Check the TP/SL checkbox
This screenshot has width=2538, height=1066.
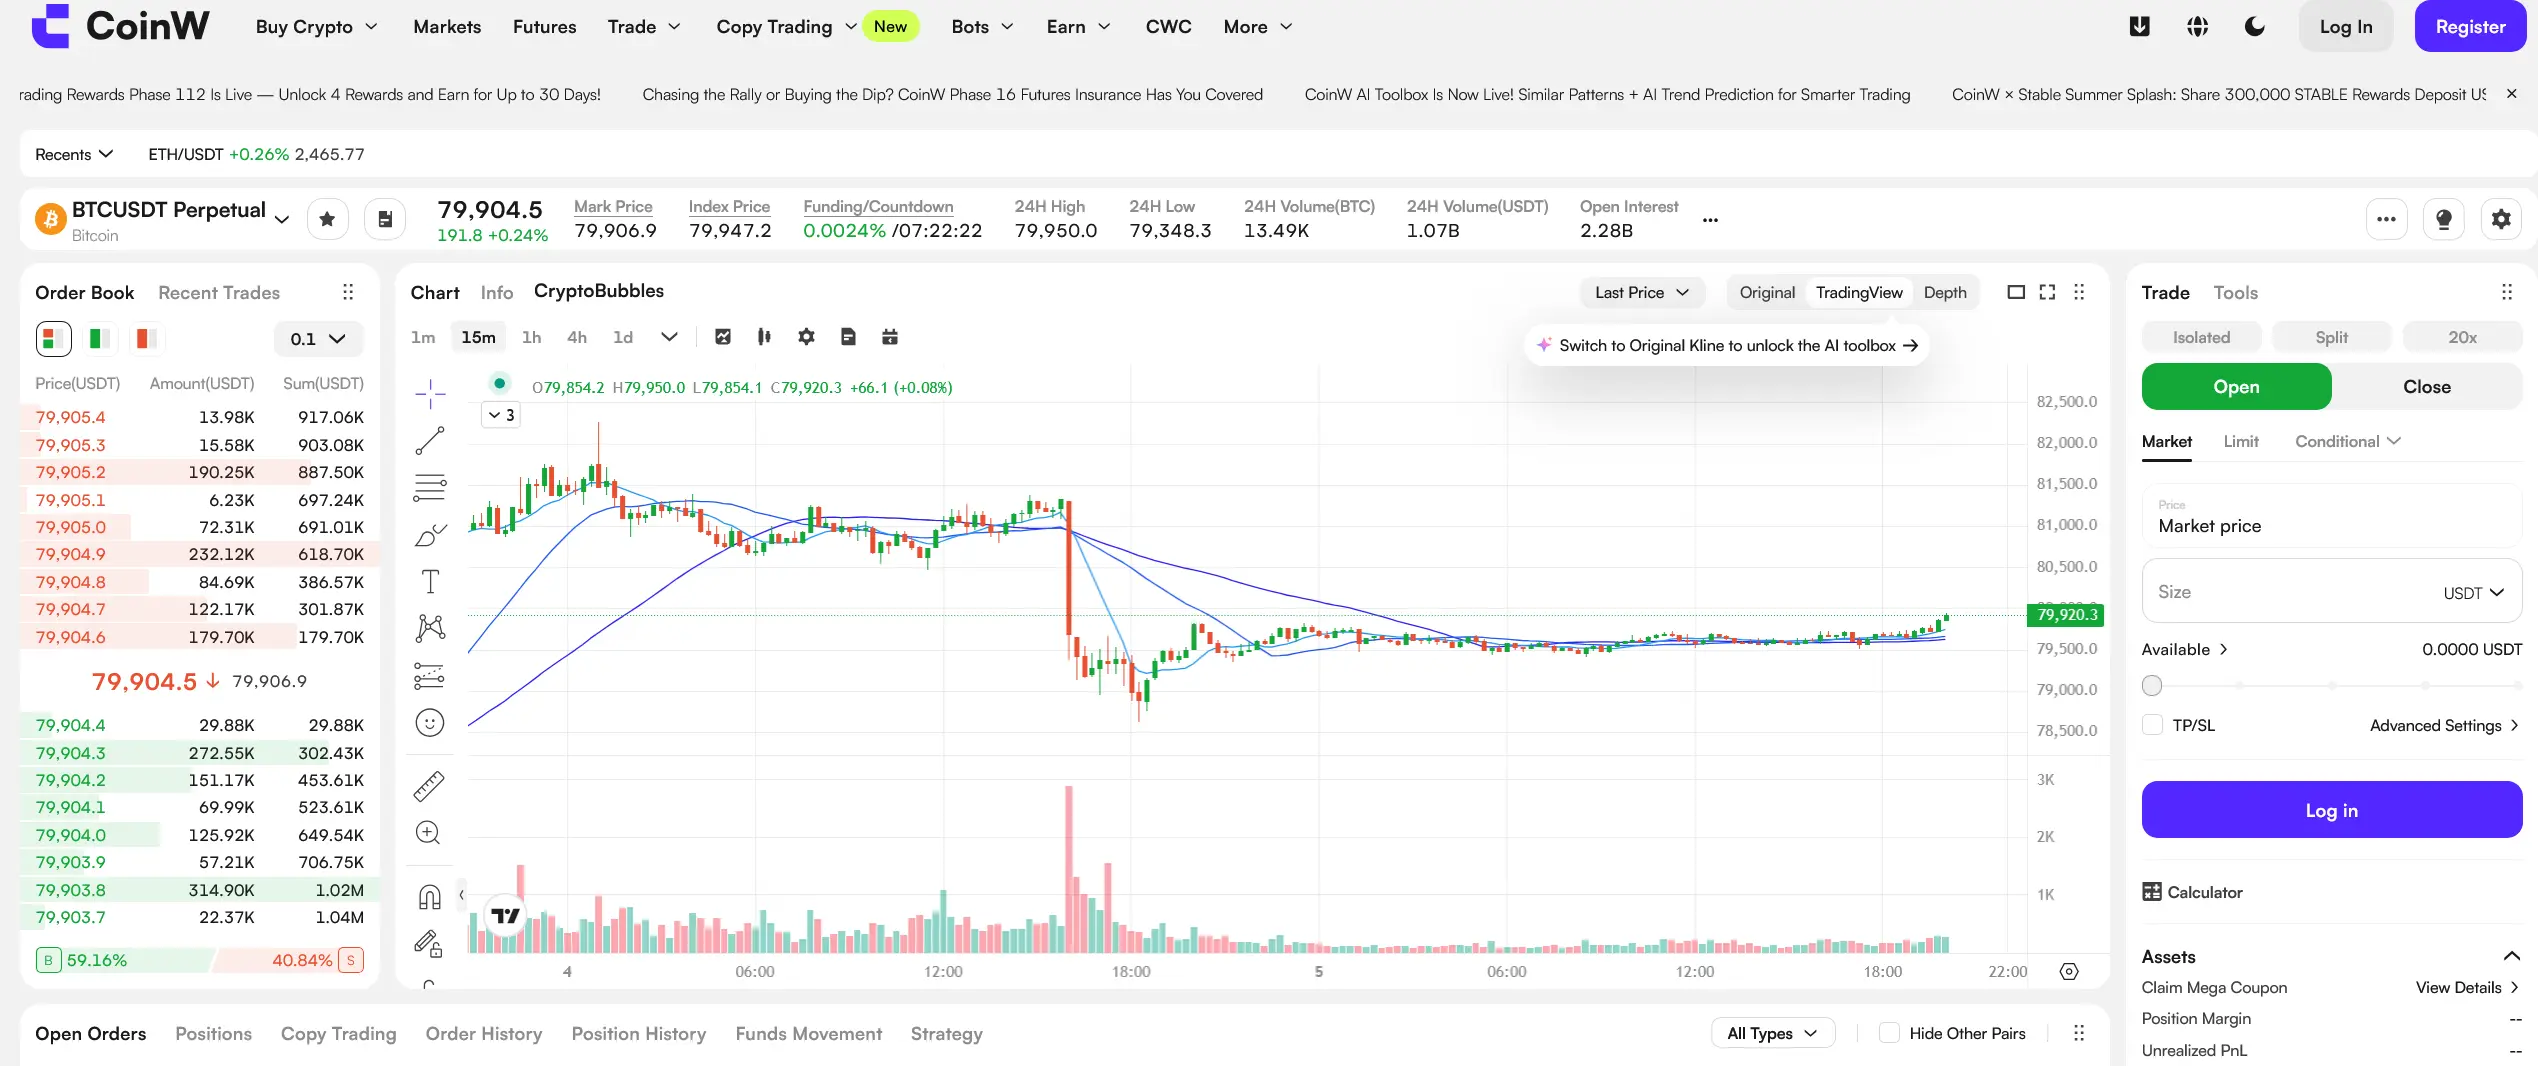click(2152, 725)
